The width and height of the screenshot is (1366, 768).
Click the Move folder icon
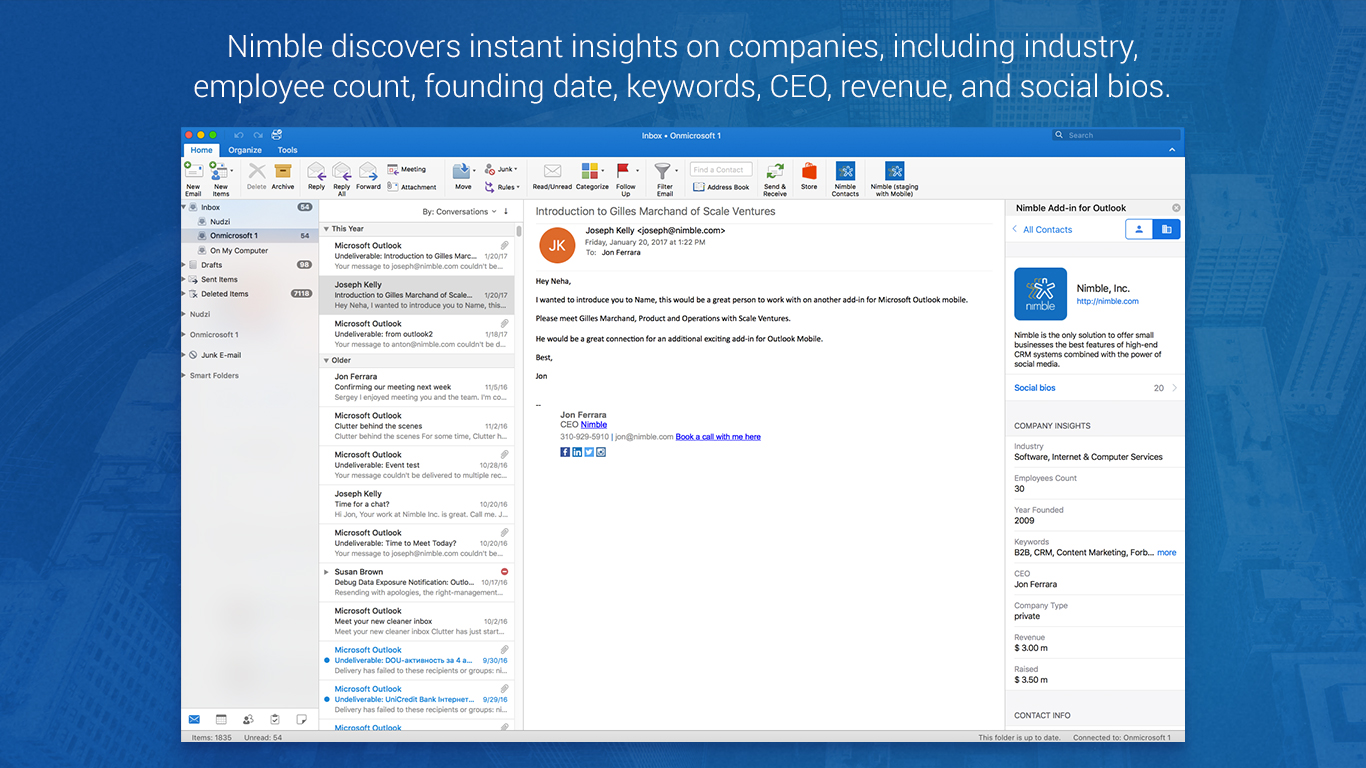point(462,171)
